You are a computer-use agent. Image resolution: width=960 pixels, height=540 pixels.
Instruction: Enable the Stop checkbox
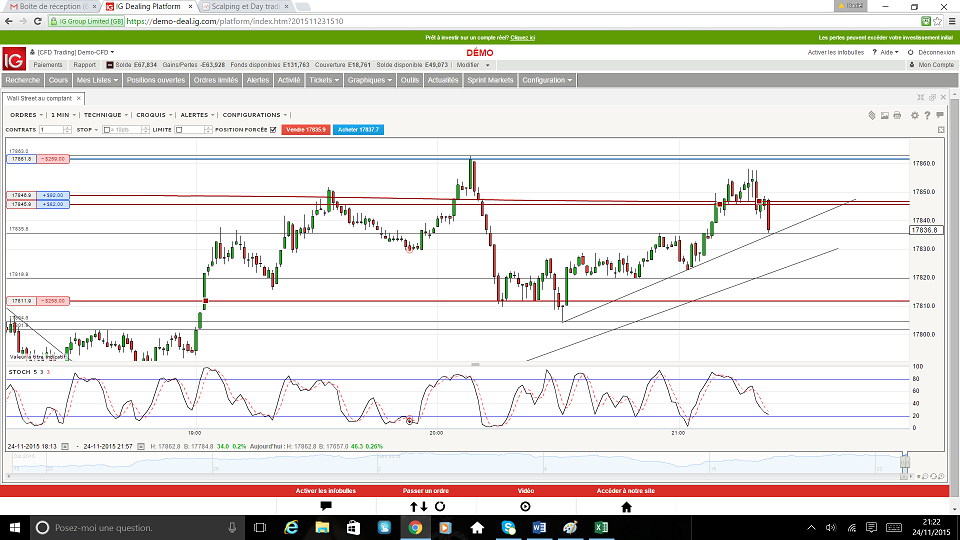107,130
